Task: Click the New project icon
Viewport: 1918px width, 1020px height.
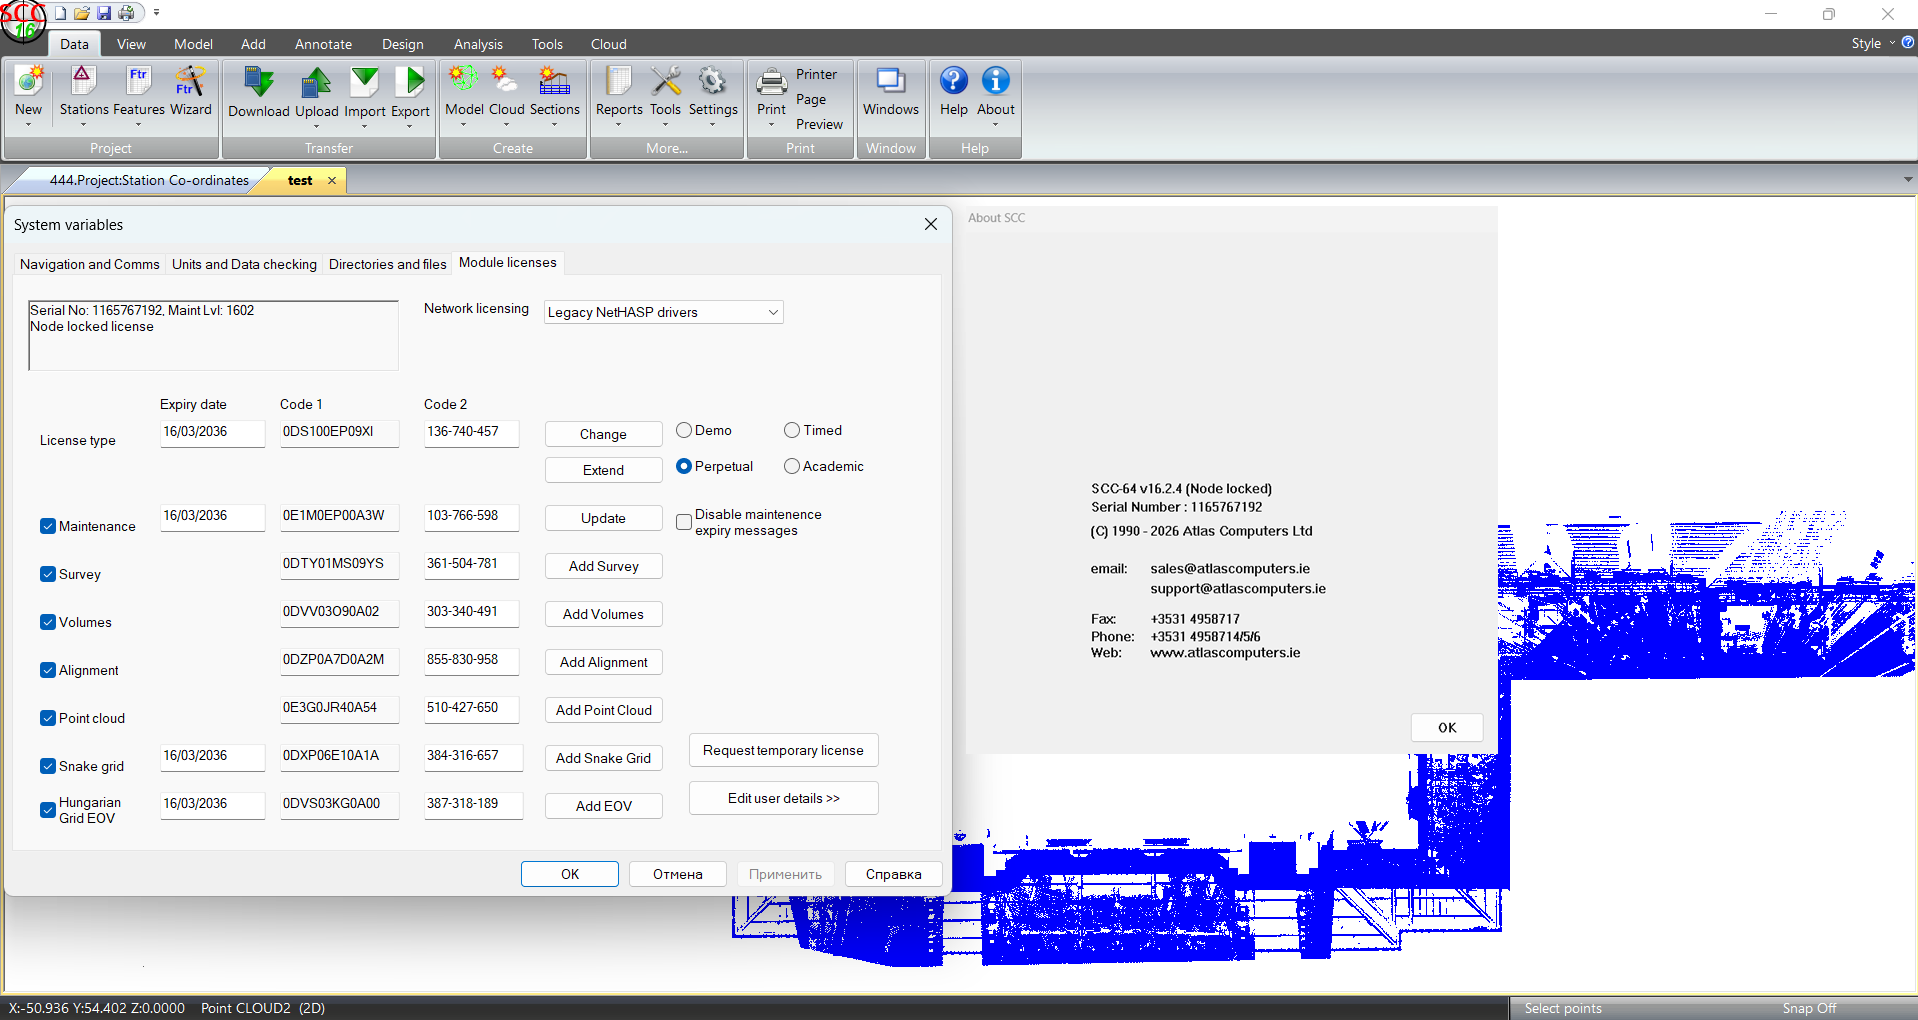Action: click(x=29, y=81)
